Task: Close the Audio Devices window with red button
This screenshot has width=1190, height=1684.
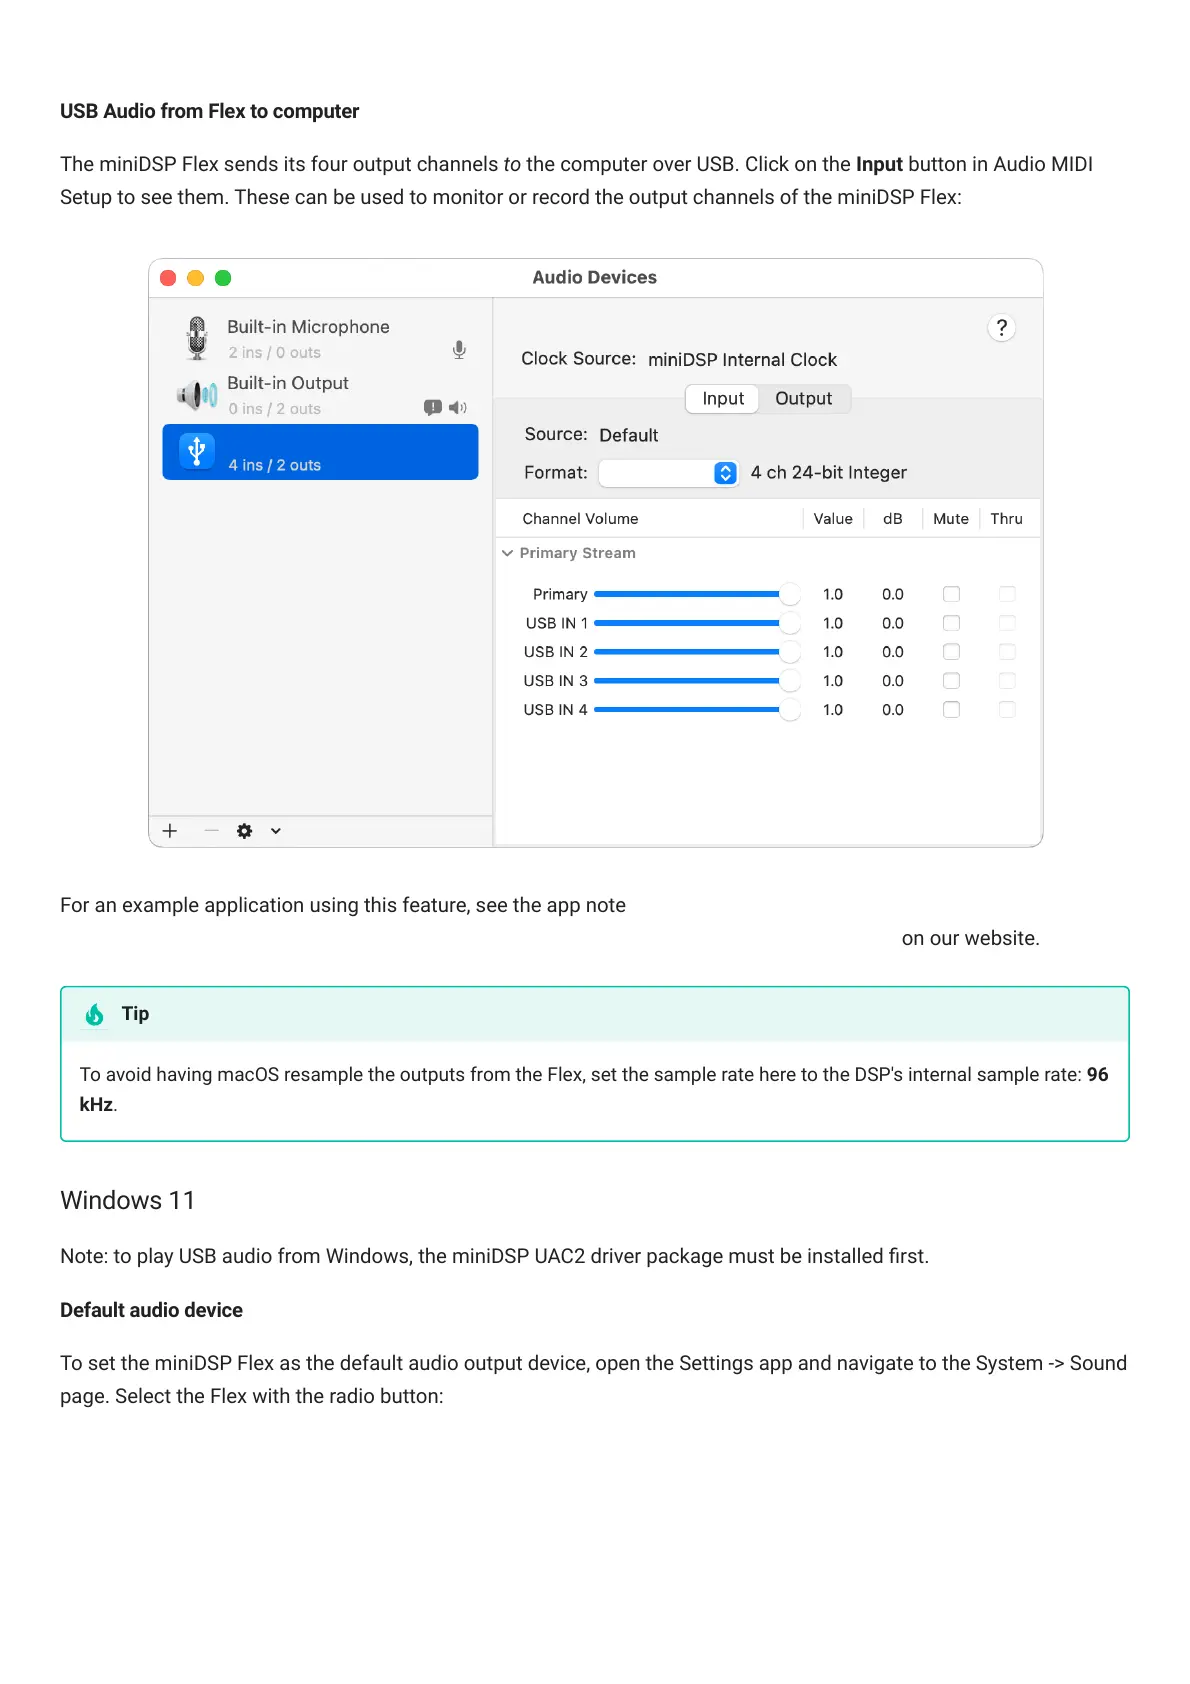Action: [x=169, y=278]
